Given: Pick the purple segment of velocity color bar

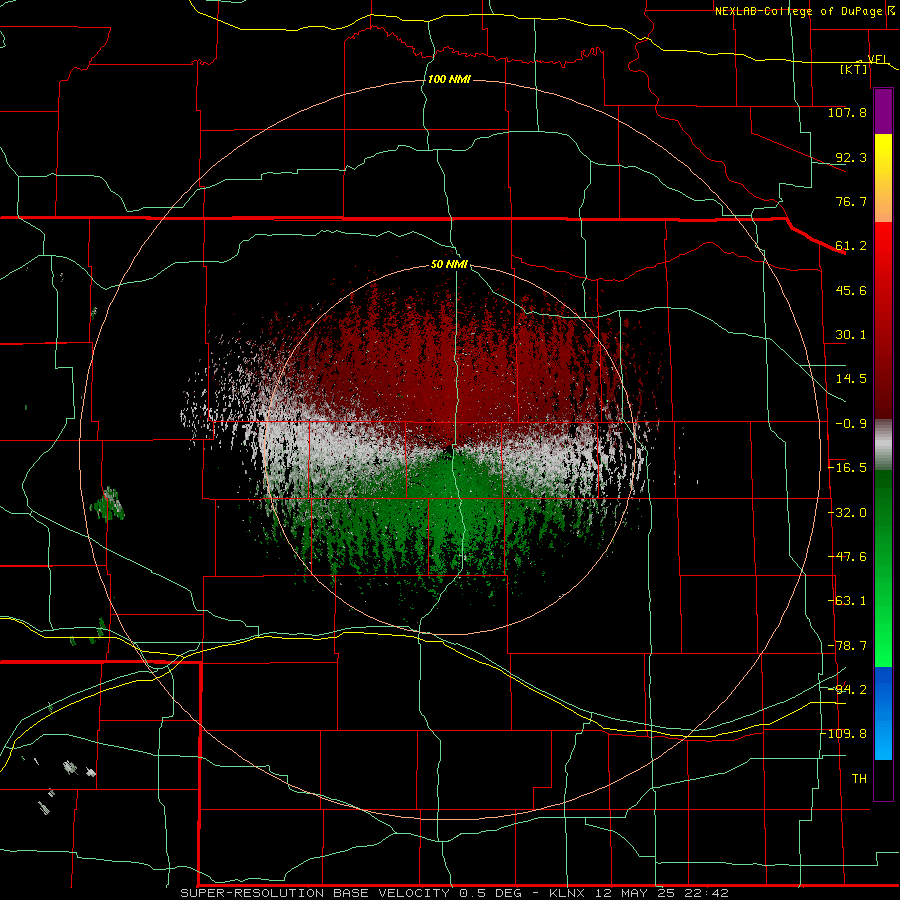Looking at the screenshot, I should point(883,111).
